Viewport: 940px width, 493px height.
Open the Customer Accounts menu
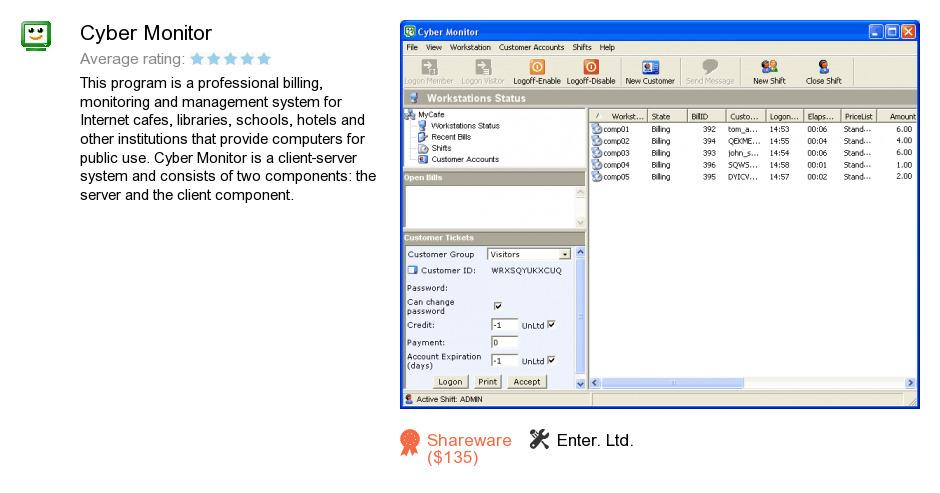tap(531, 47)
